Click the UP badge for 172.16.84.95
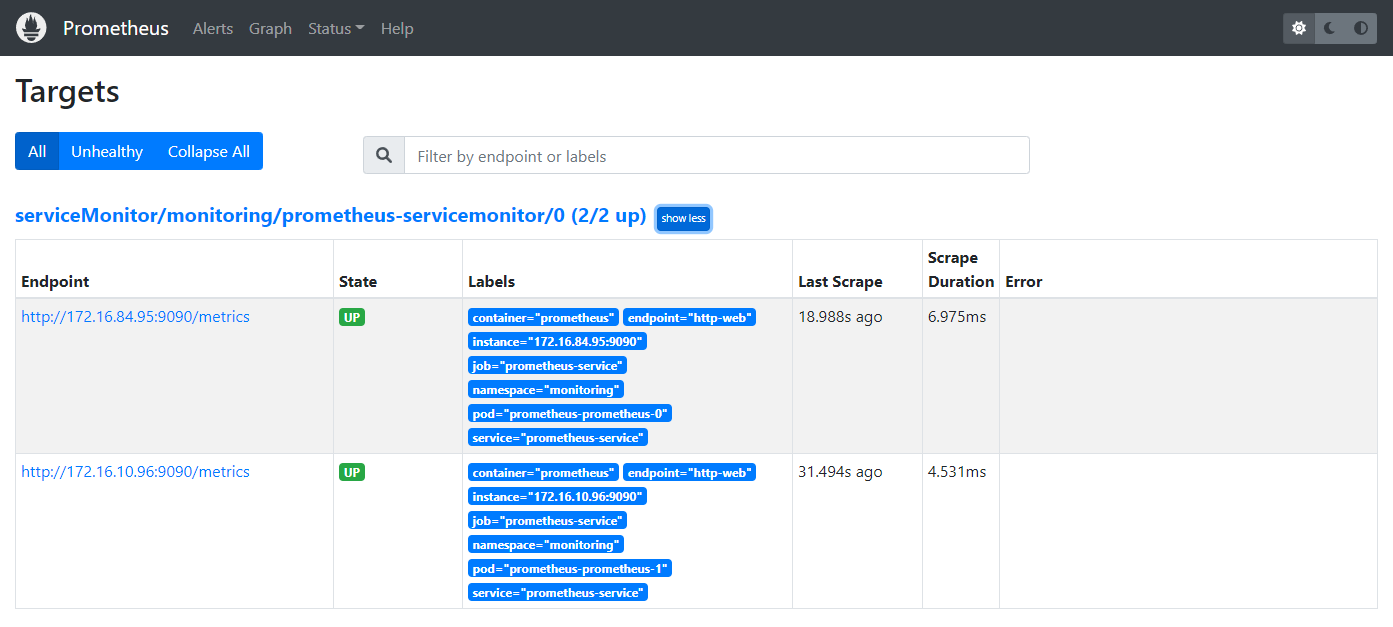The width and height of the screenshot is (1393, 627). coord(352,317)
